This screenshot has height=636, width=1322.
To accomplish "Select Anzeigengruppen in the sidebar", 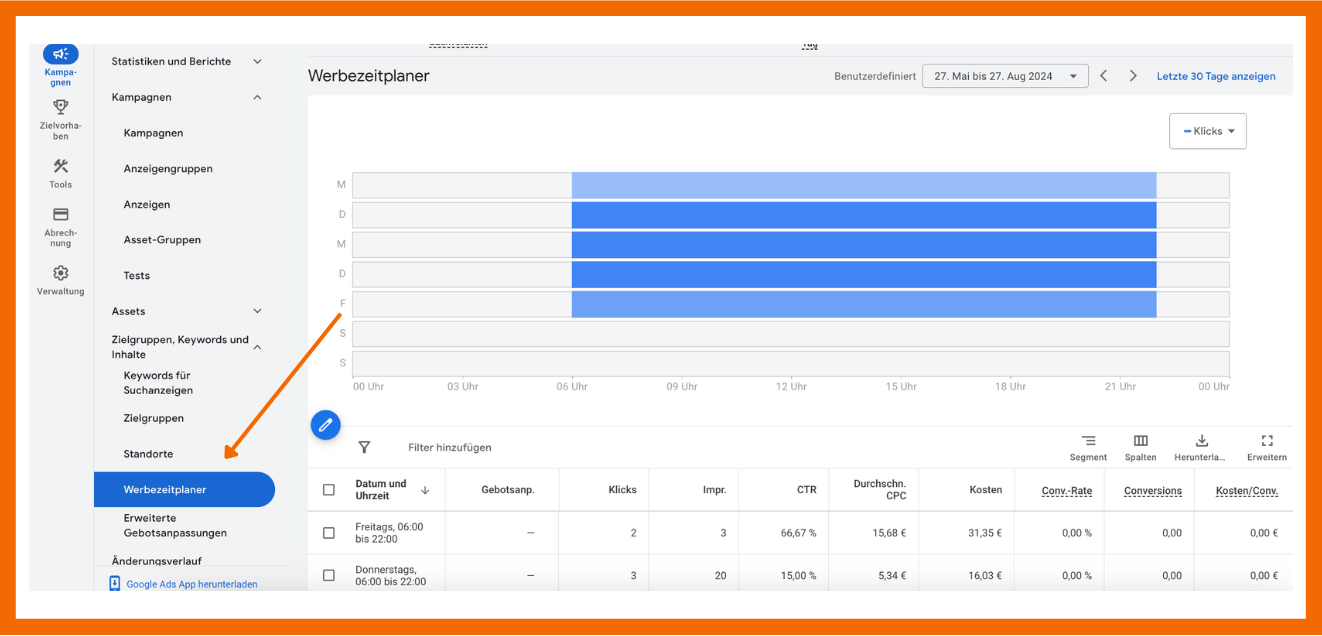I will click(x=168, y=169).
